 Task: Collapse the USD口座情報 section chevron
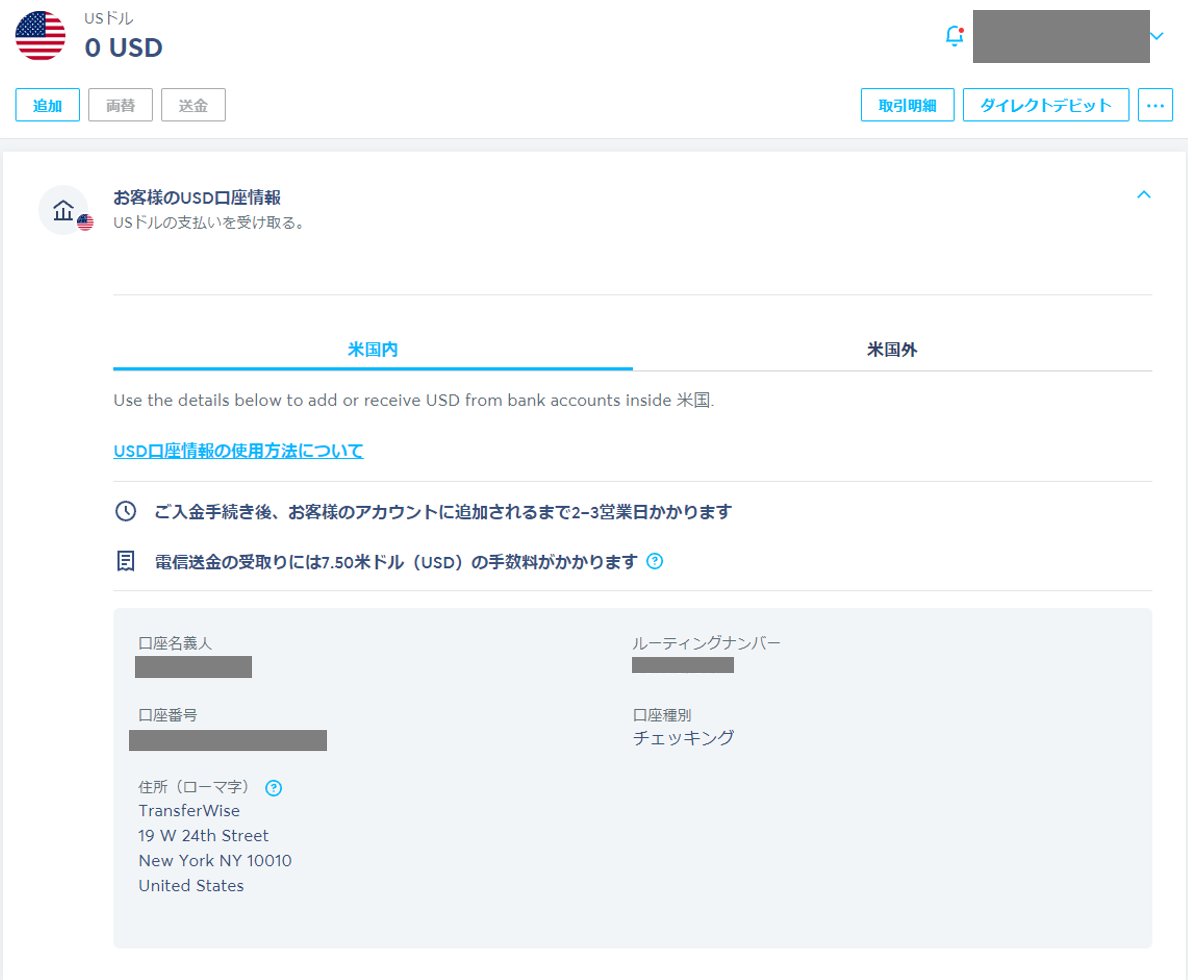point(1144,195)
